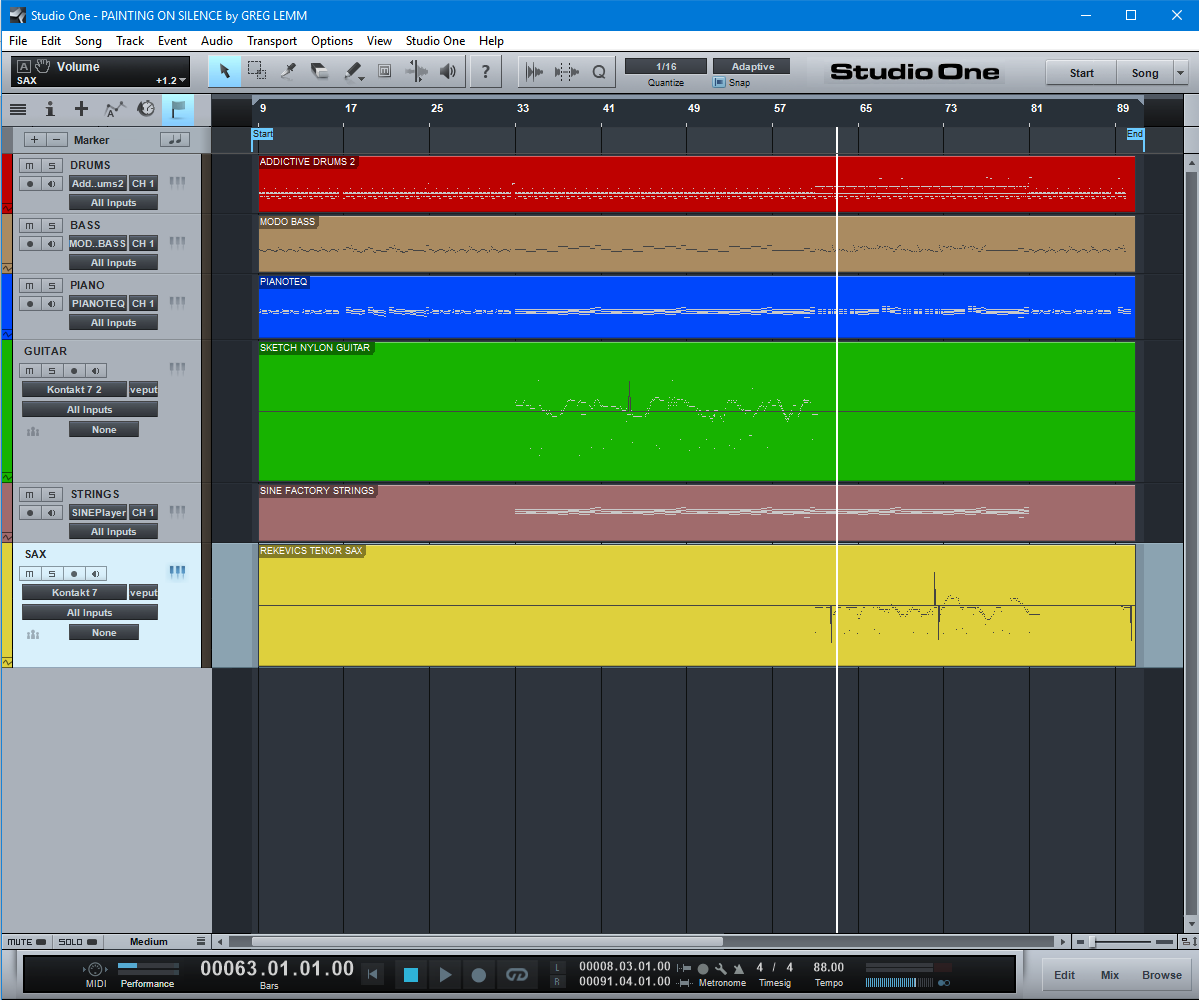Click the MIDI connector icon in transport
This screenshot has width=1199, height=1000.
click(95, 969)
